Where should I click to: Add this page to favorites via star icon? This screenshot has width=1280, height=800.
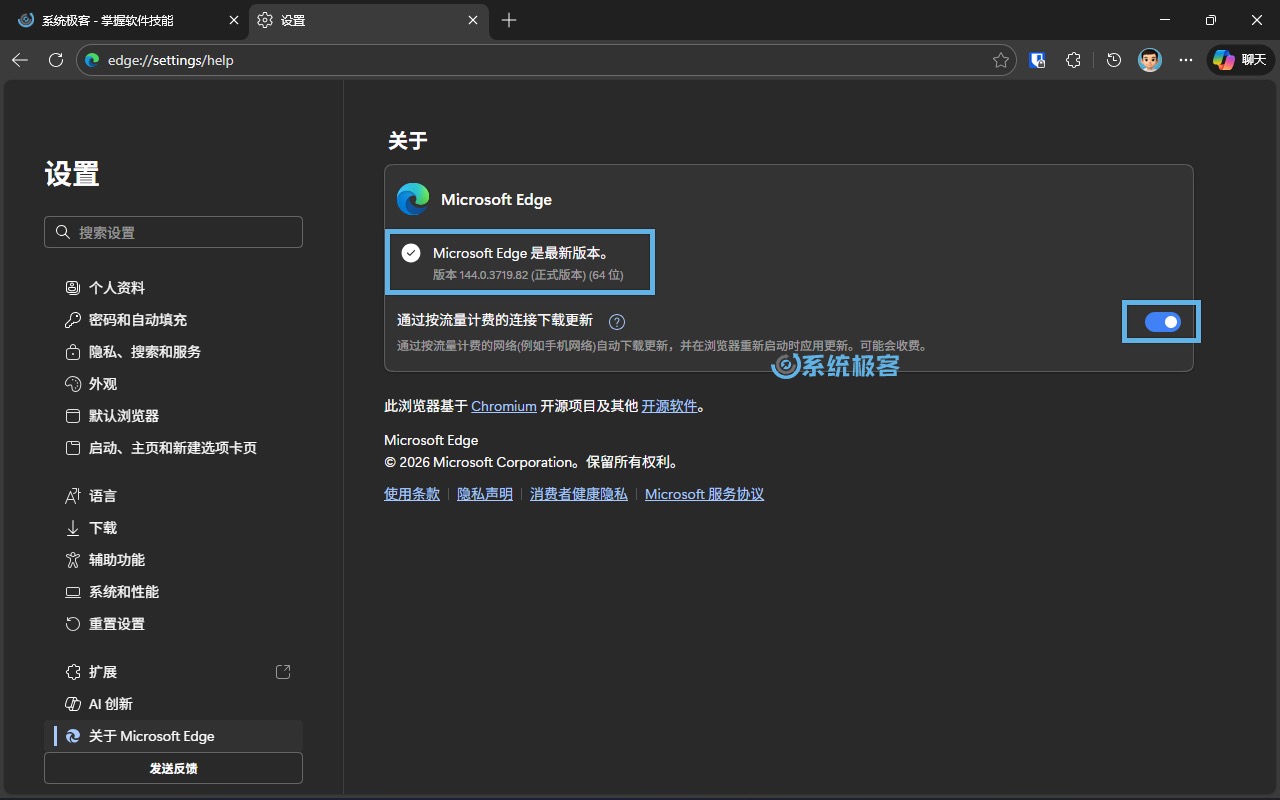click(x=999, y=60)
